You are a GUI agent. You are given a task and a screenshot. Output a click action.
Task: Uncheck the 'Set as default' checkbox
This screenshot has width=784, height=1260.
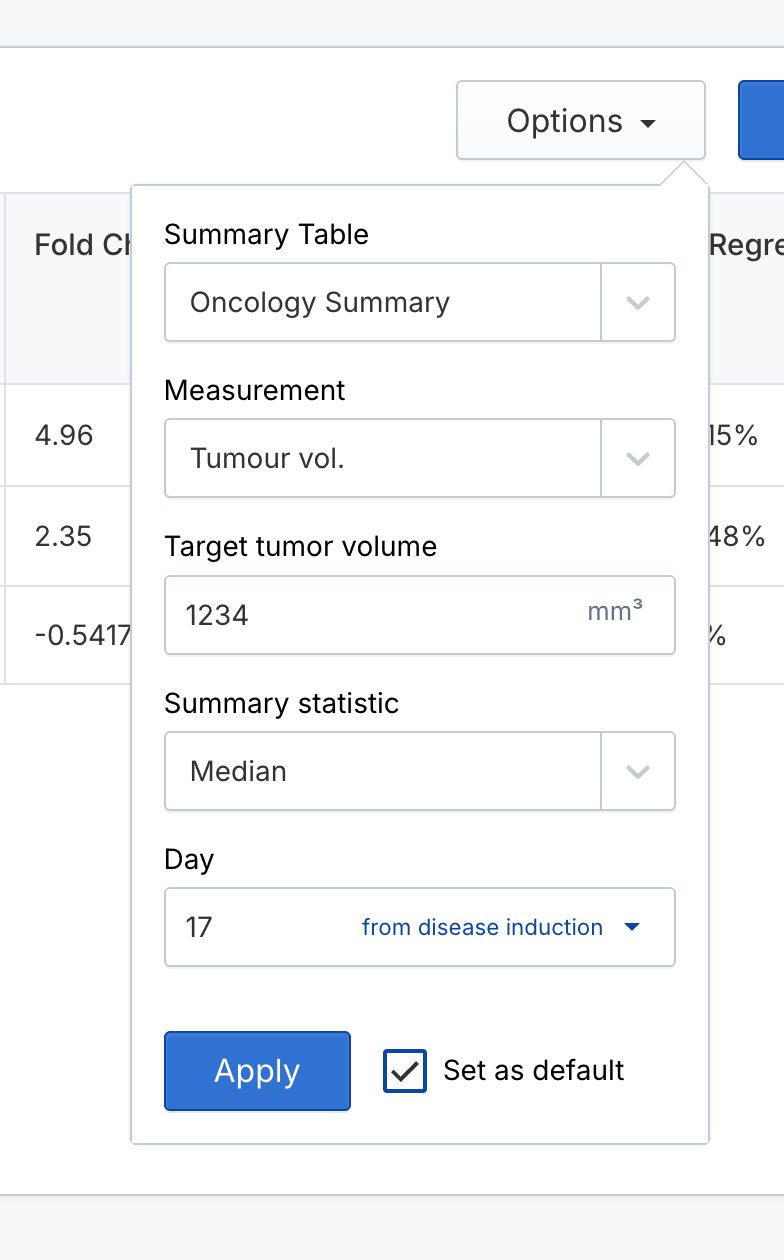point(405,1071)
